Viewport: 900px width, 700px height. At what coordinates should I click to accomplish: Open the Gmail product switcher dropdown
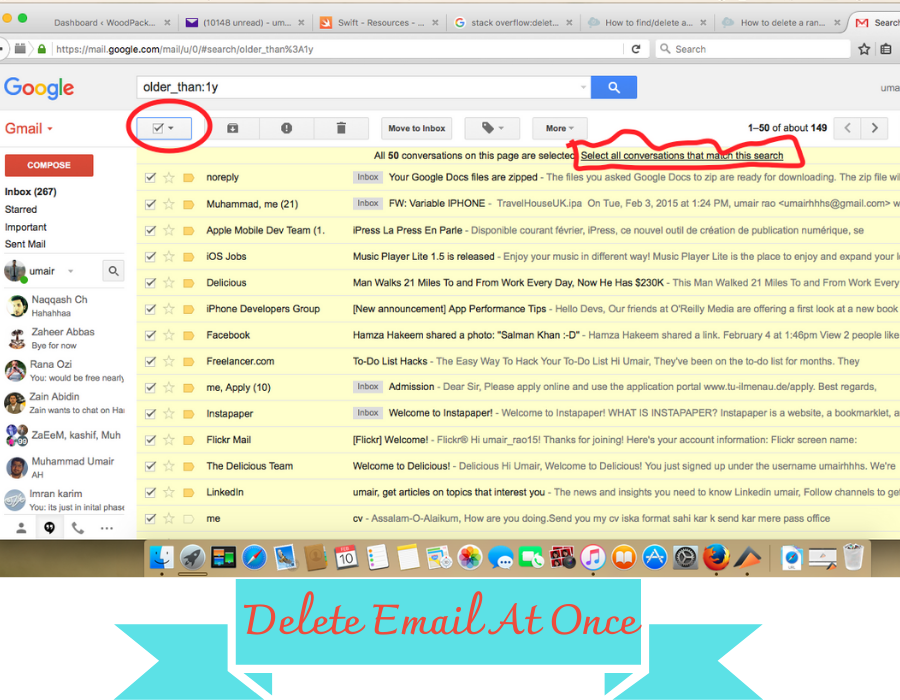(29, 129)
